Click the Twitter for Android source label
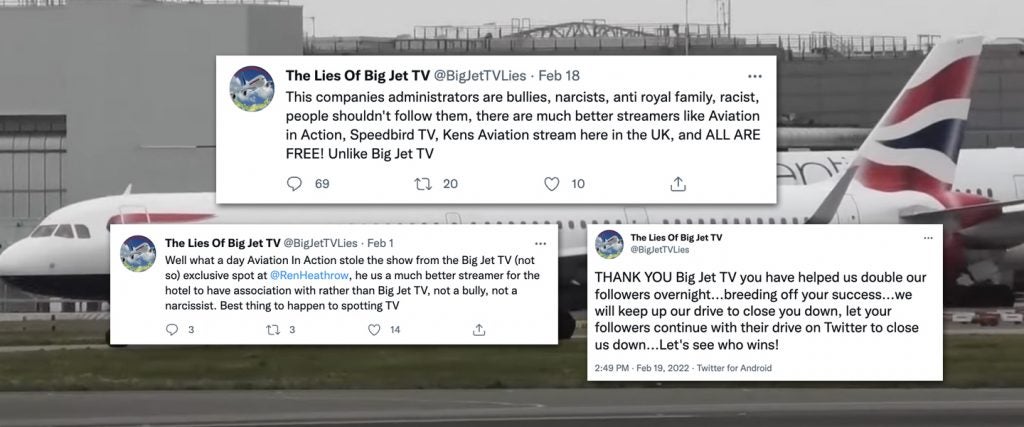The image size is (1024, 427). point(734,368)
